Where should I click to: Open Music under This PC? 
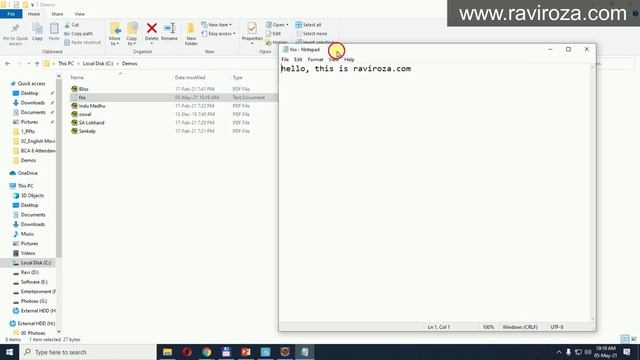(x=27, y=234)
